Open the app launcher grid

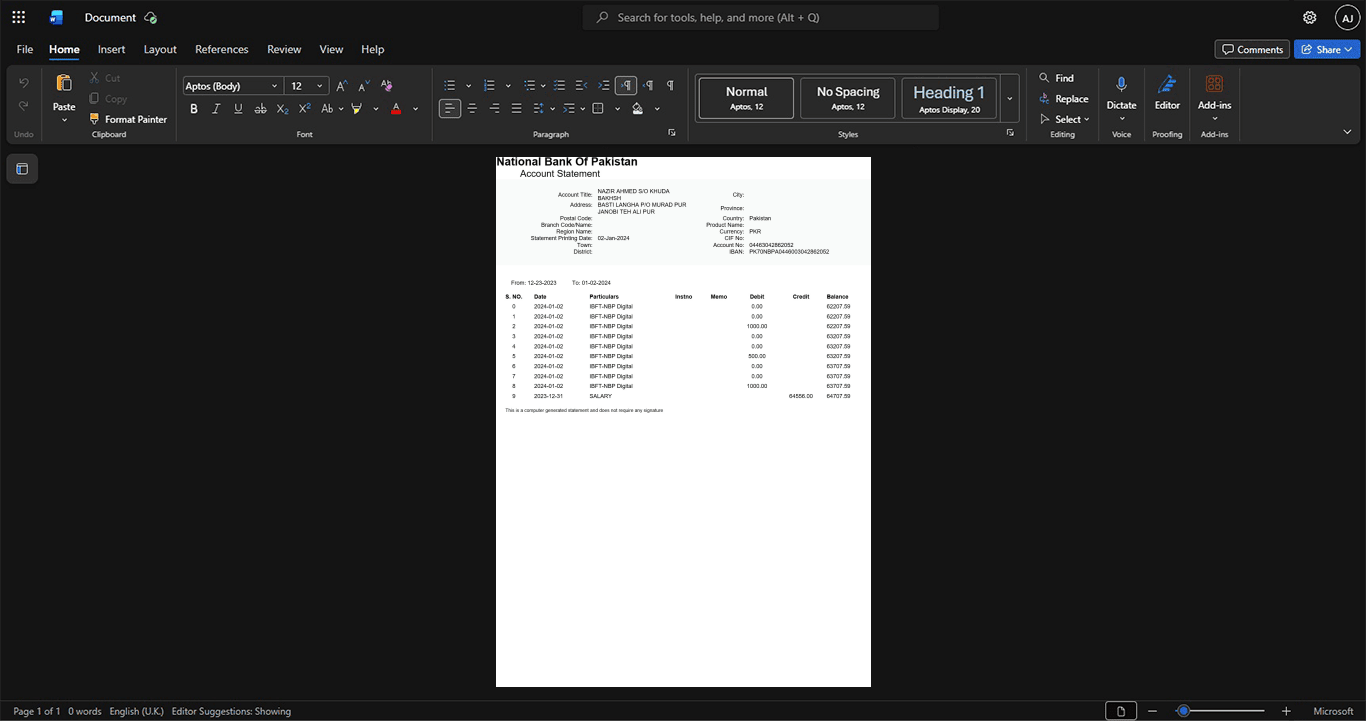point(18,17)
